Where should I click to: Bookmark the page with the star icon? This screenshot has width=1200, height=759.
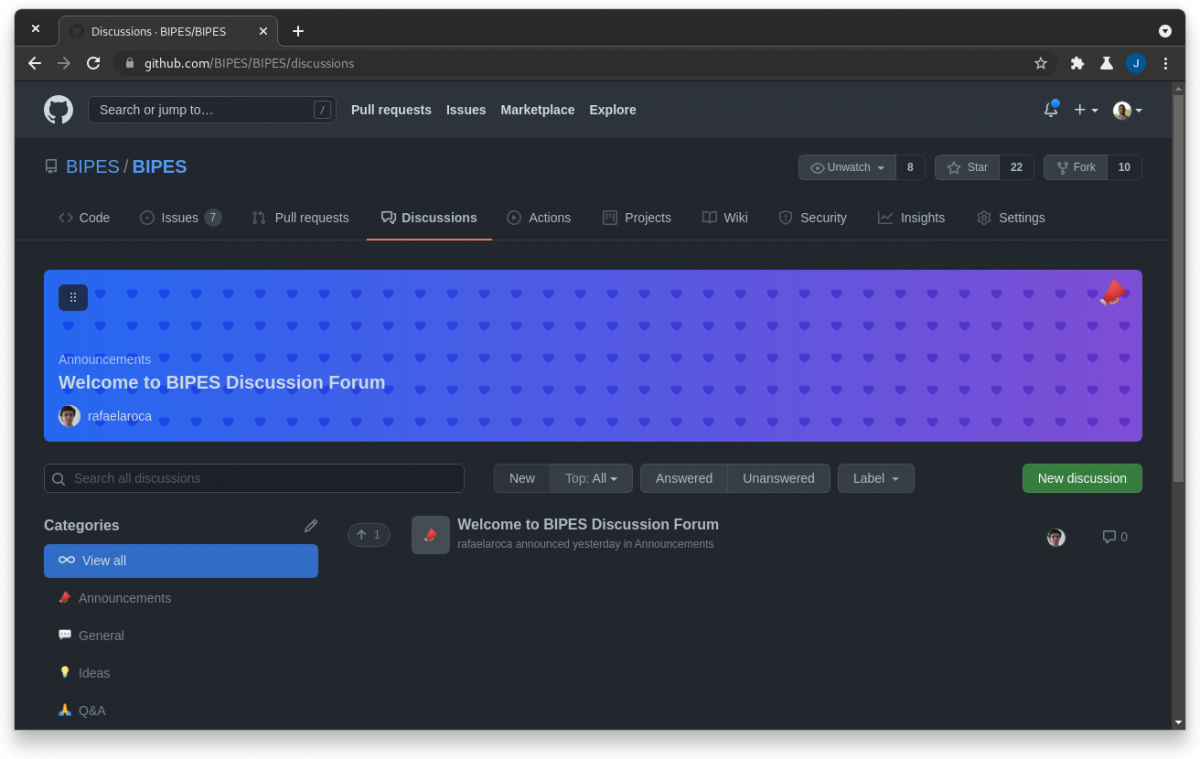[1040, 62]
